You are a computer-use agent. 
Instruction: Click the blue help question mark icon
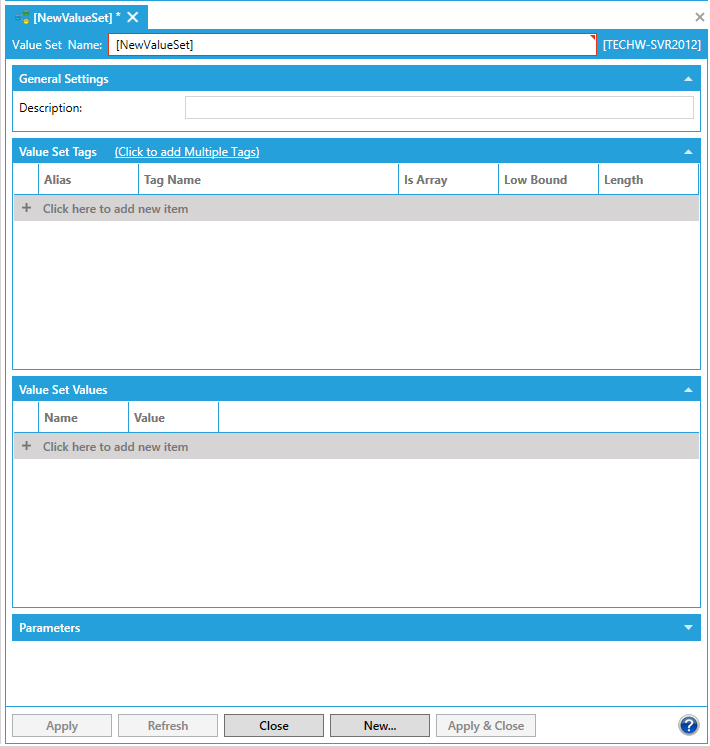click(x=688, y=726)
